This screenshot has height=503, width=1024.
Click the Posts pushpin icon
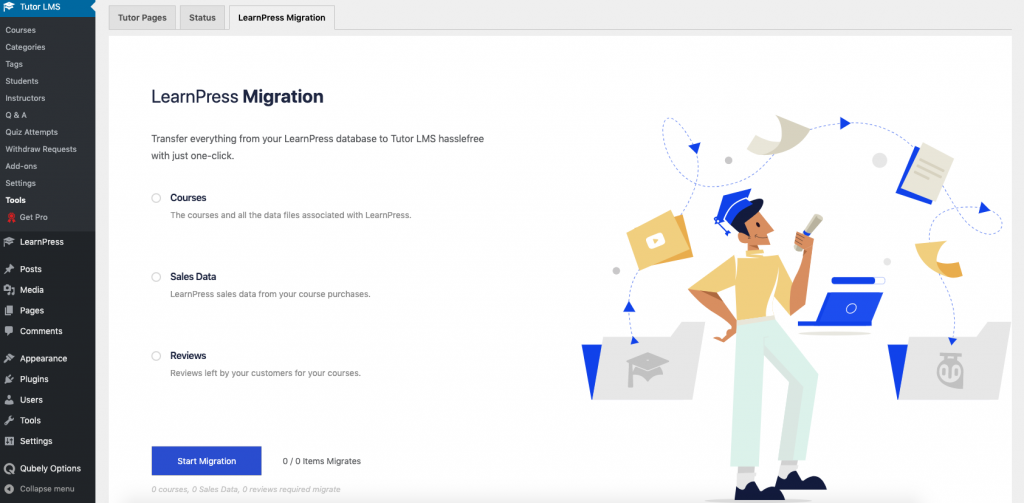[8, 269]
